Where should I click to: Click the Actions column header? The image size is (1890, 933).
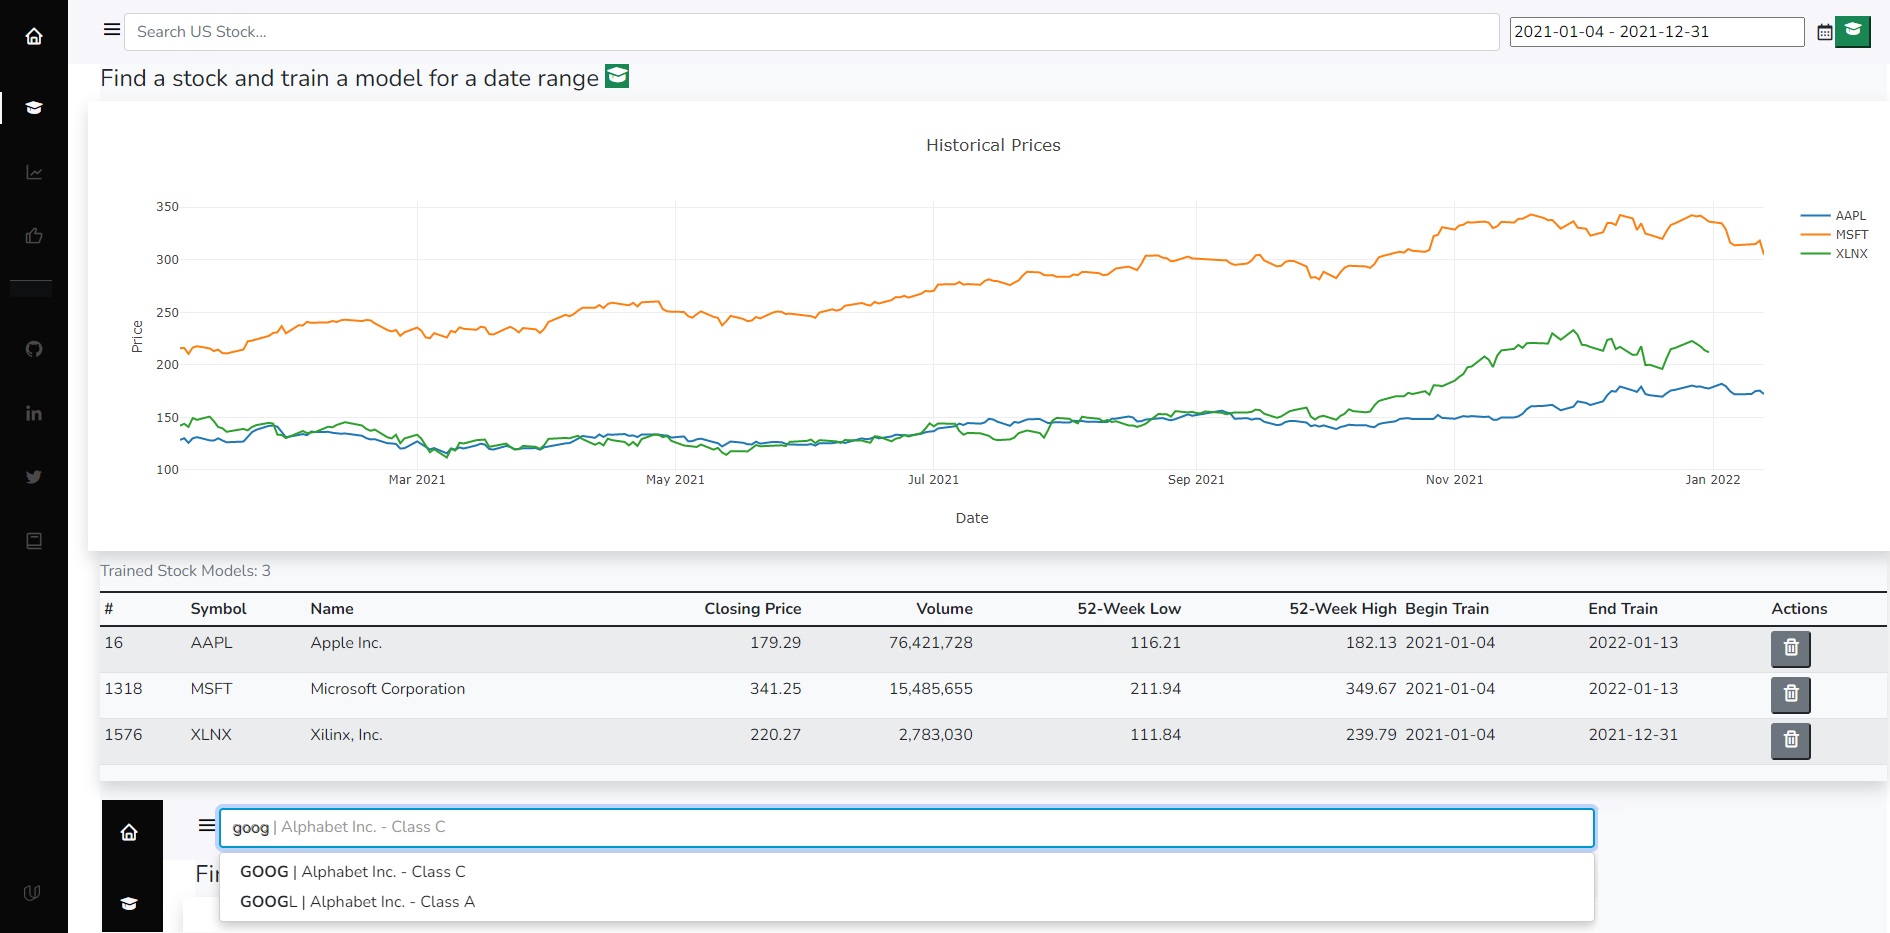pyautogui.click(x=1799, y=609)
